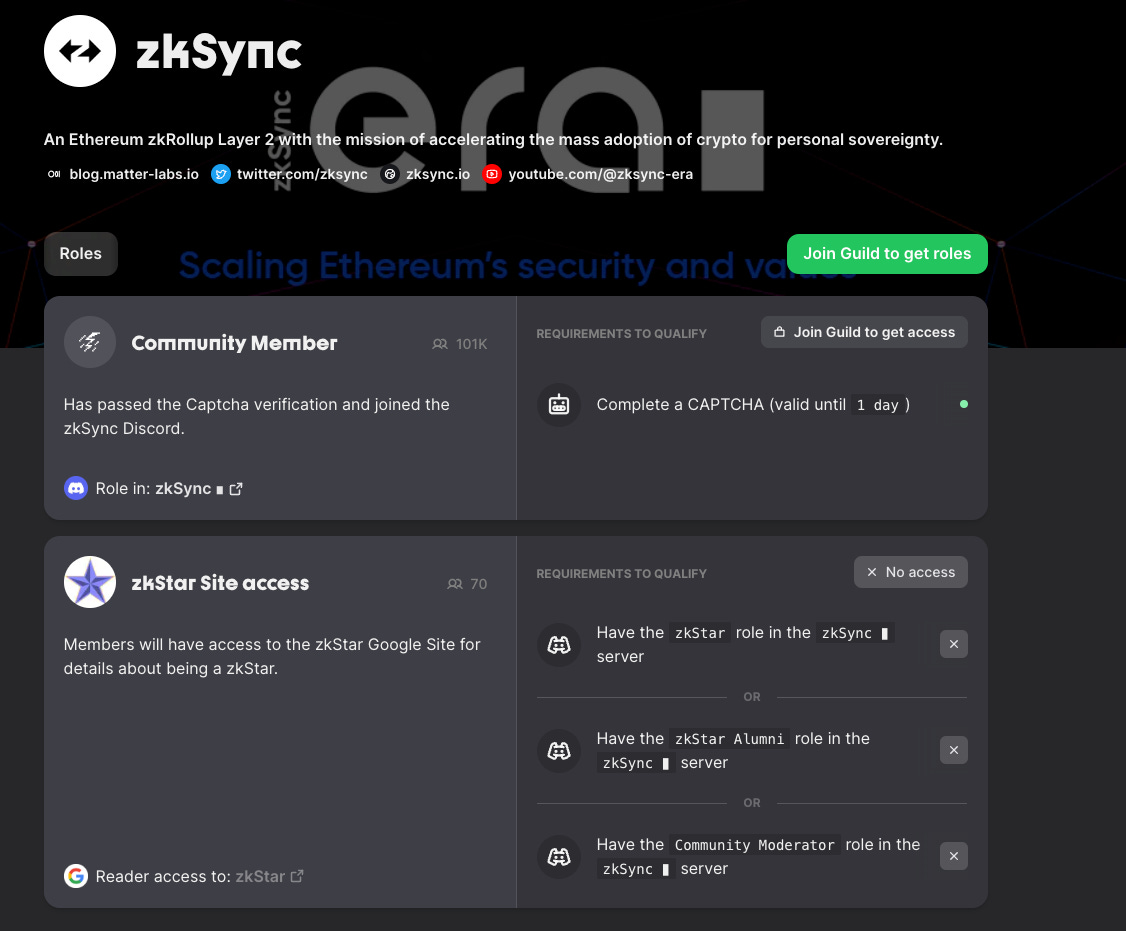Image resolution: width=1126 pixels, height=931 pixels.
Task: Click the Community Member role icon
Action: point(90,342)
